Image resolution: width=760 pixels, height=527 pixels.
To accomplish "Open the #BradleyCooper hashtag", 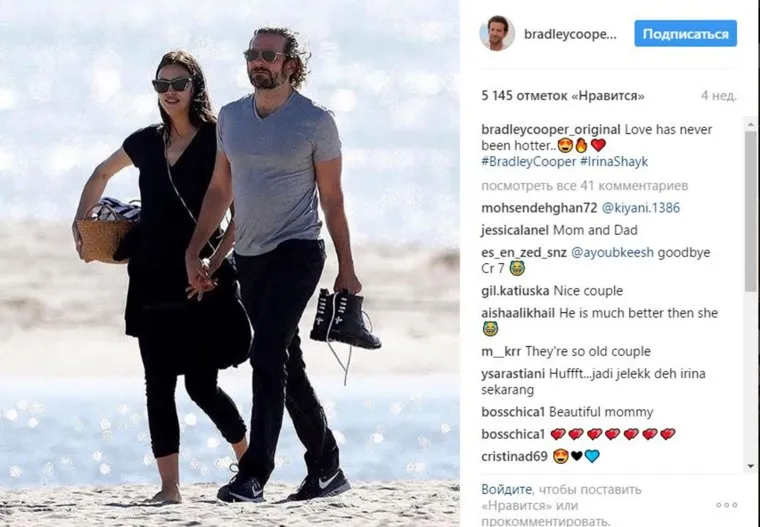I will pyautogui.click(x=528, y=161).
